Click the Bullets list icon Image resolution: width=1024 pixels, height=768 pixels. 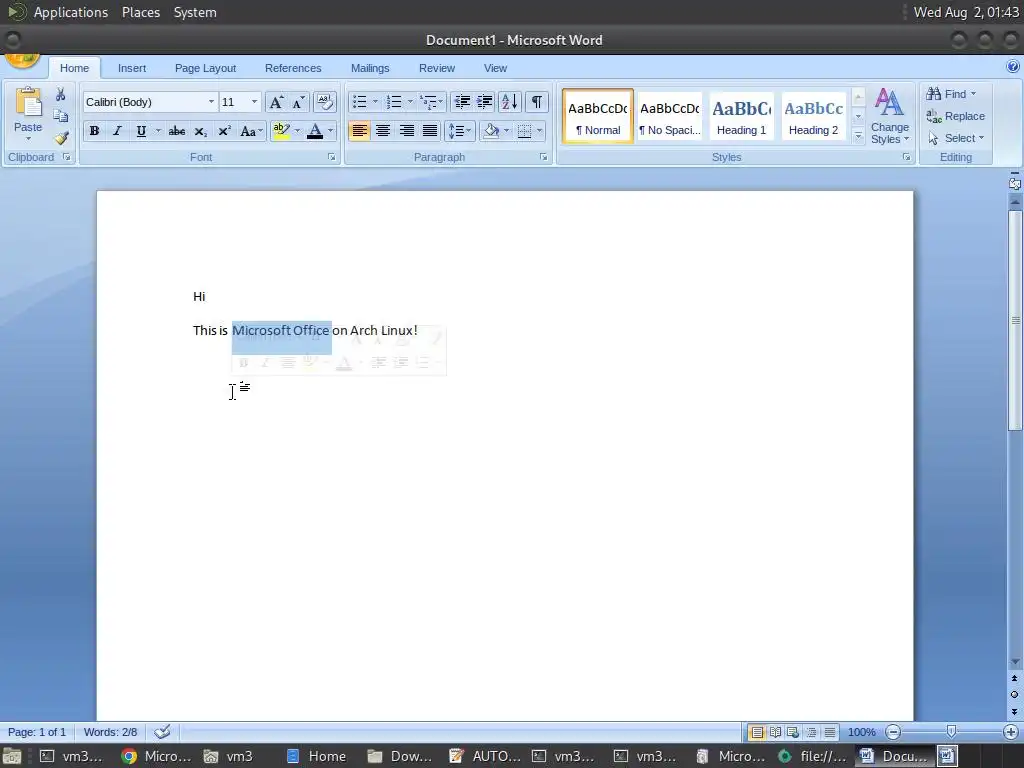[360, 102]
